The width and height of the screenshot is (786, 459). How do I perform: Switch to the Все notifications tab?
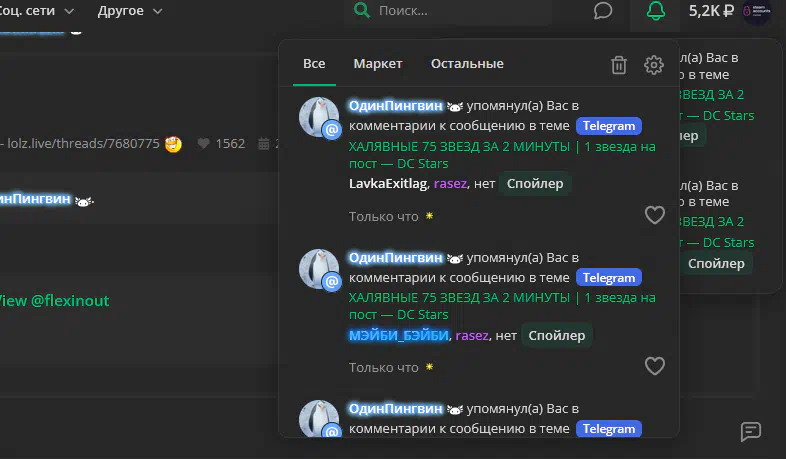point(314,64)
